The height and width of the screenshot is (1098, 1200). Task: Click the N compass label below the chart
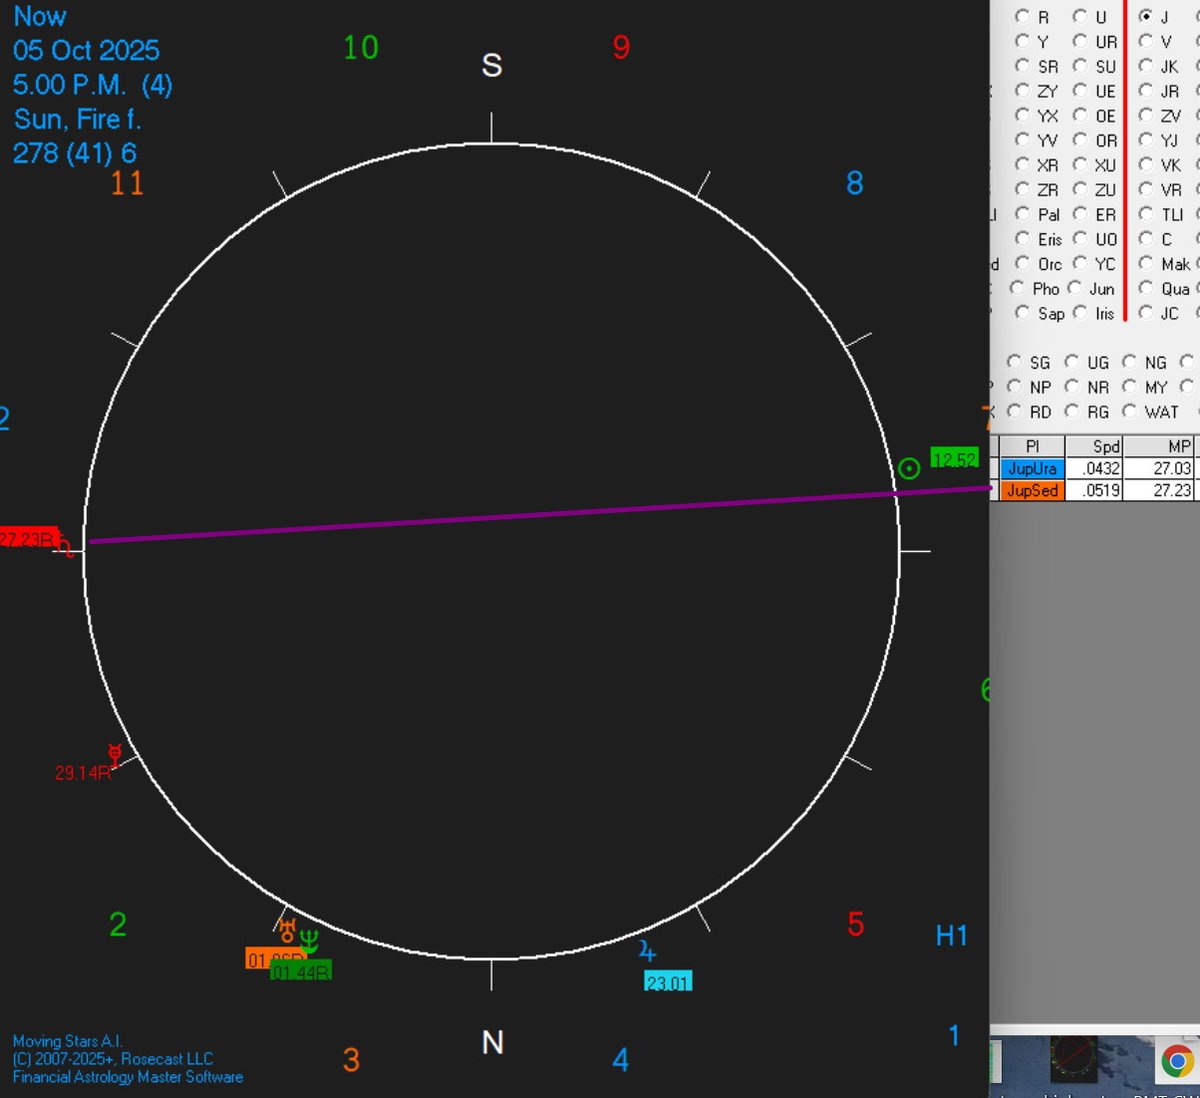[492, 1043]
